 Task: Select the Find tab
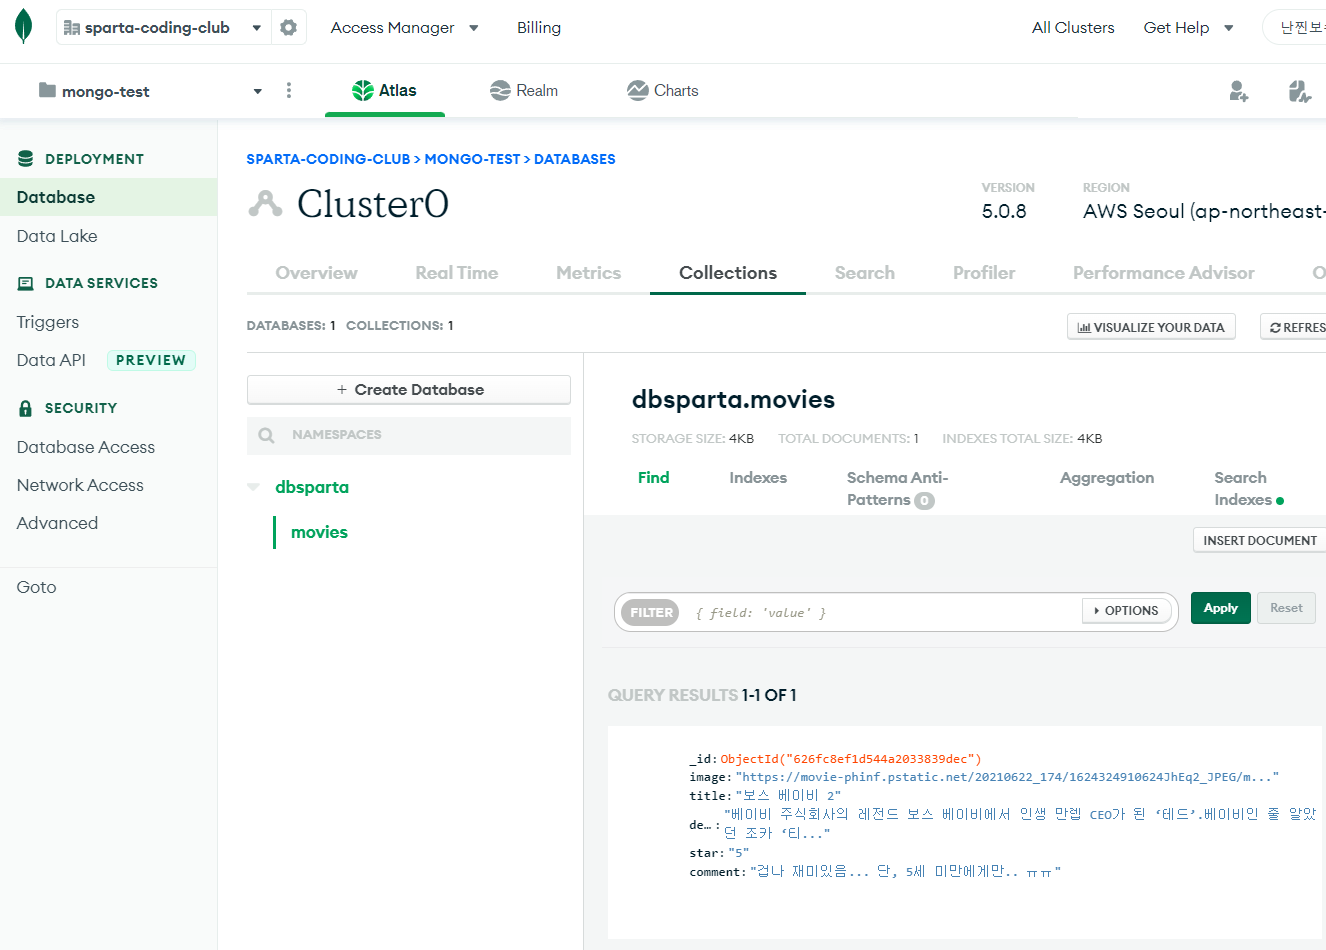(654, 478)
